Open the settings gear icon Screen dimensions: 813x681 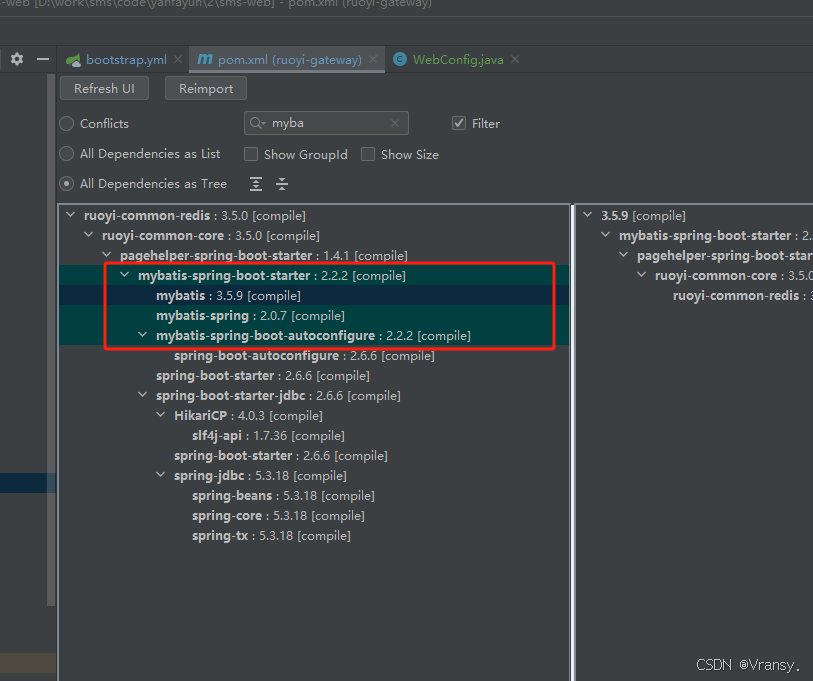[x=16, y=59]
